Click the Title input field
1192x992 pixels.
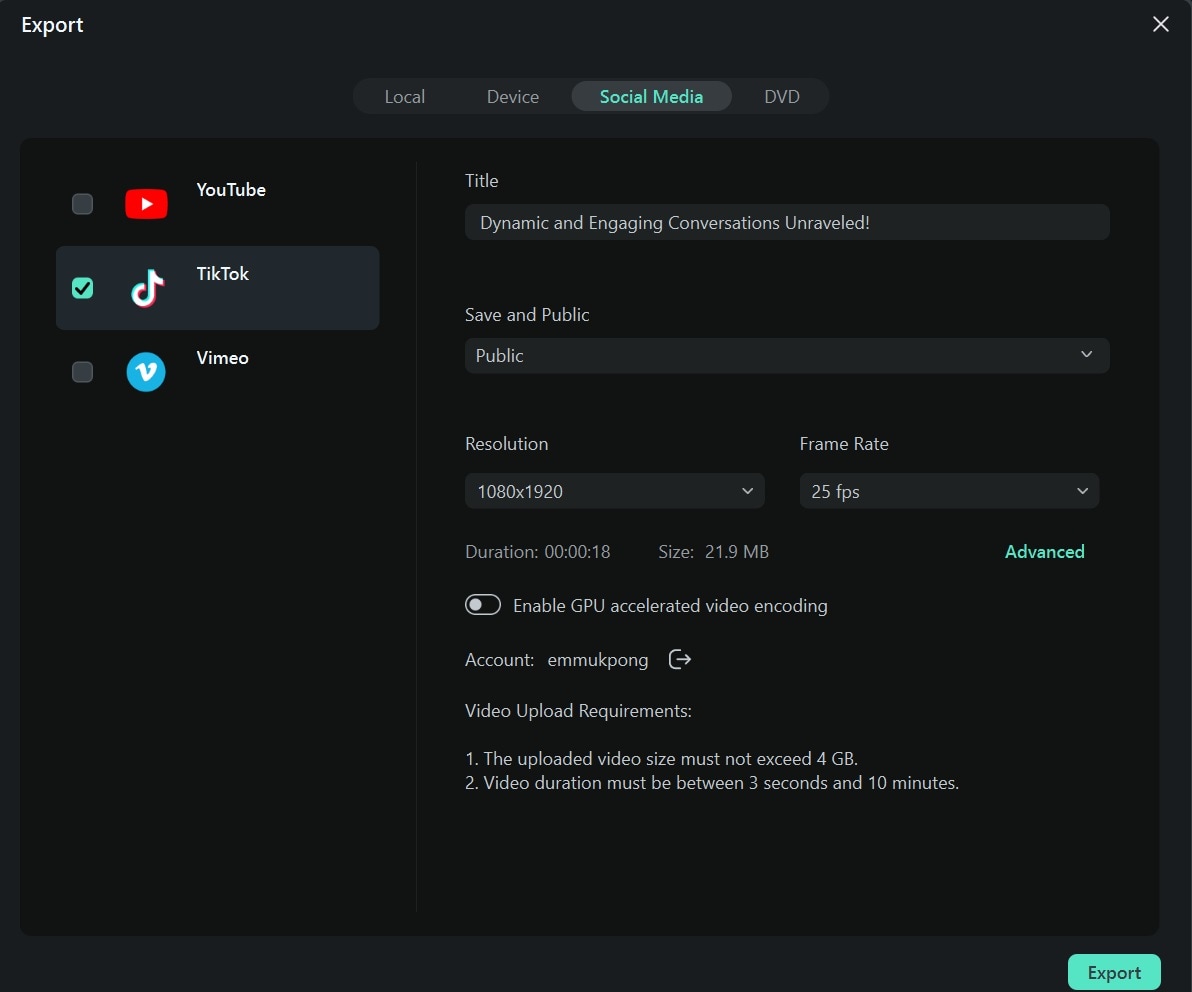(787, 222)
